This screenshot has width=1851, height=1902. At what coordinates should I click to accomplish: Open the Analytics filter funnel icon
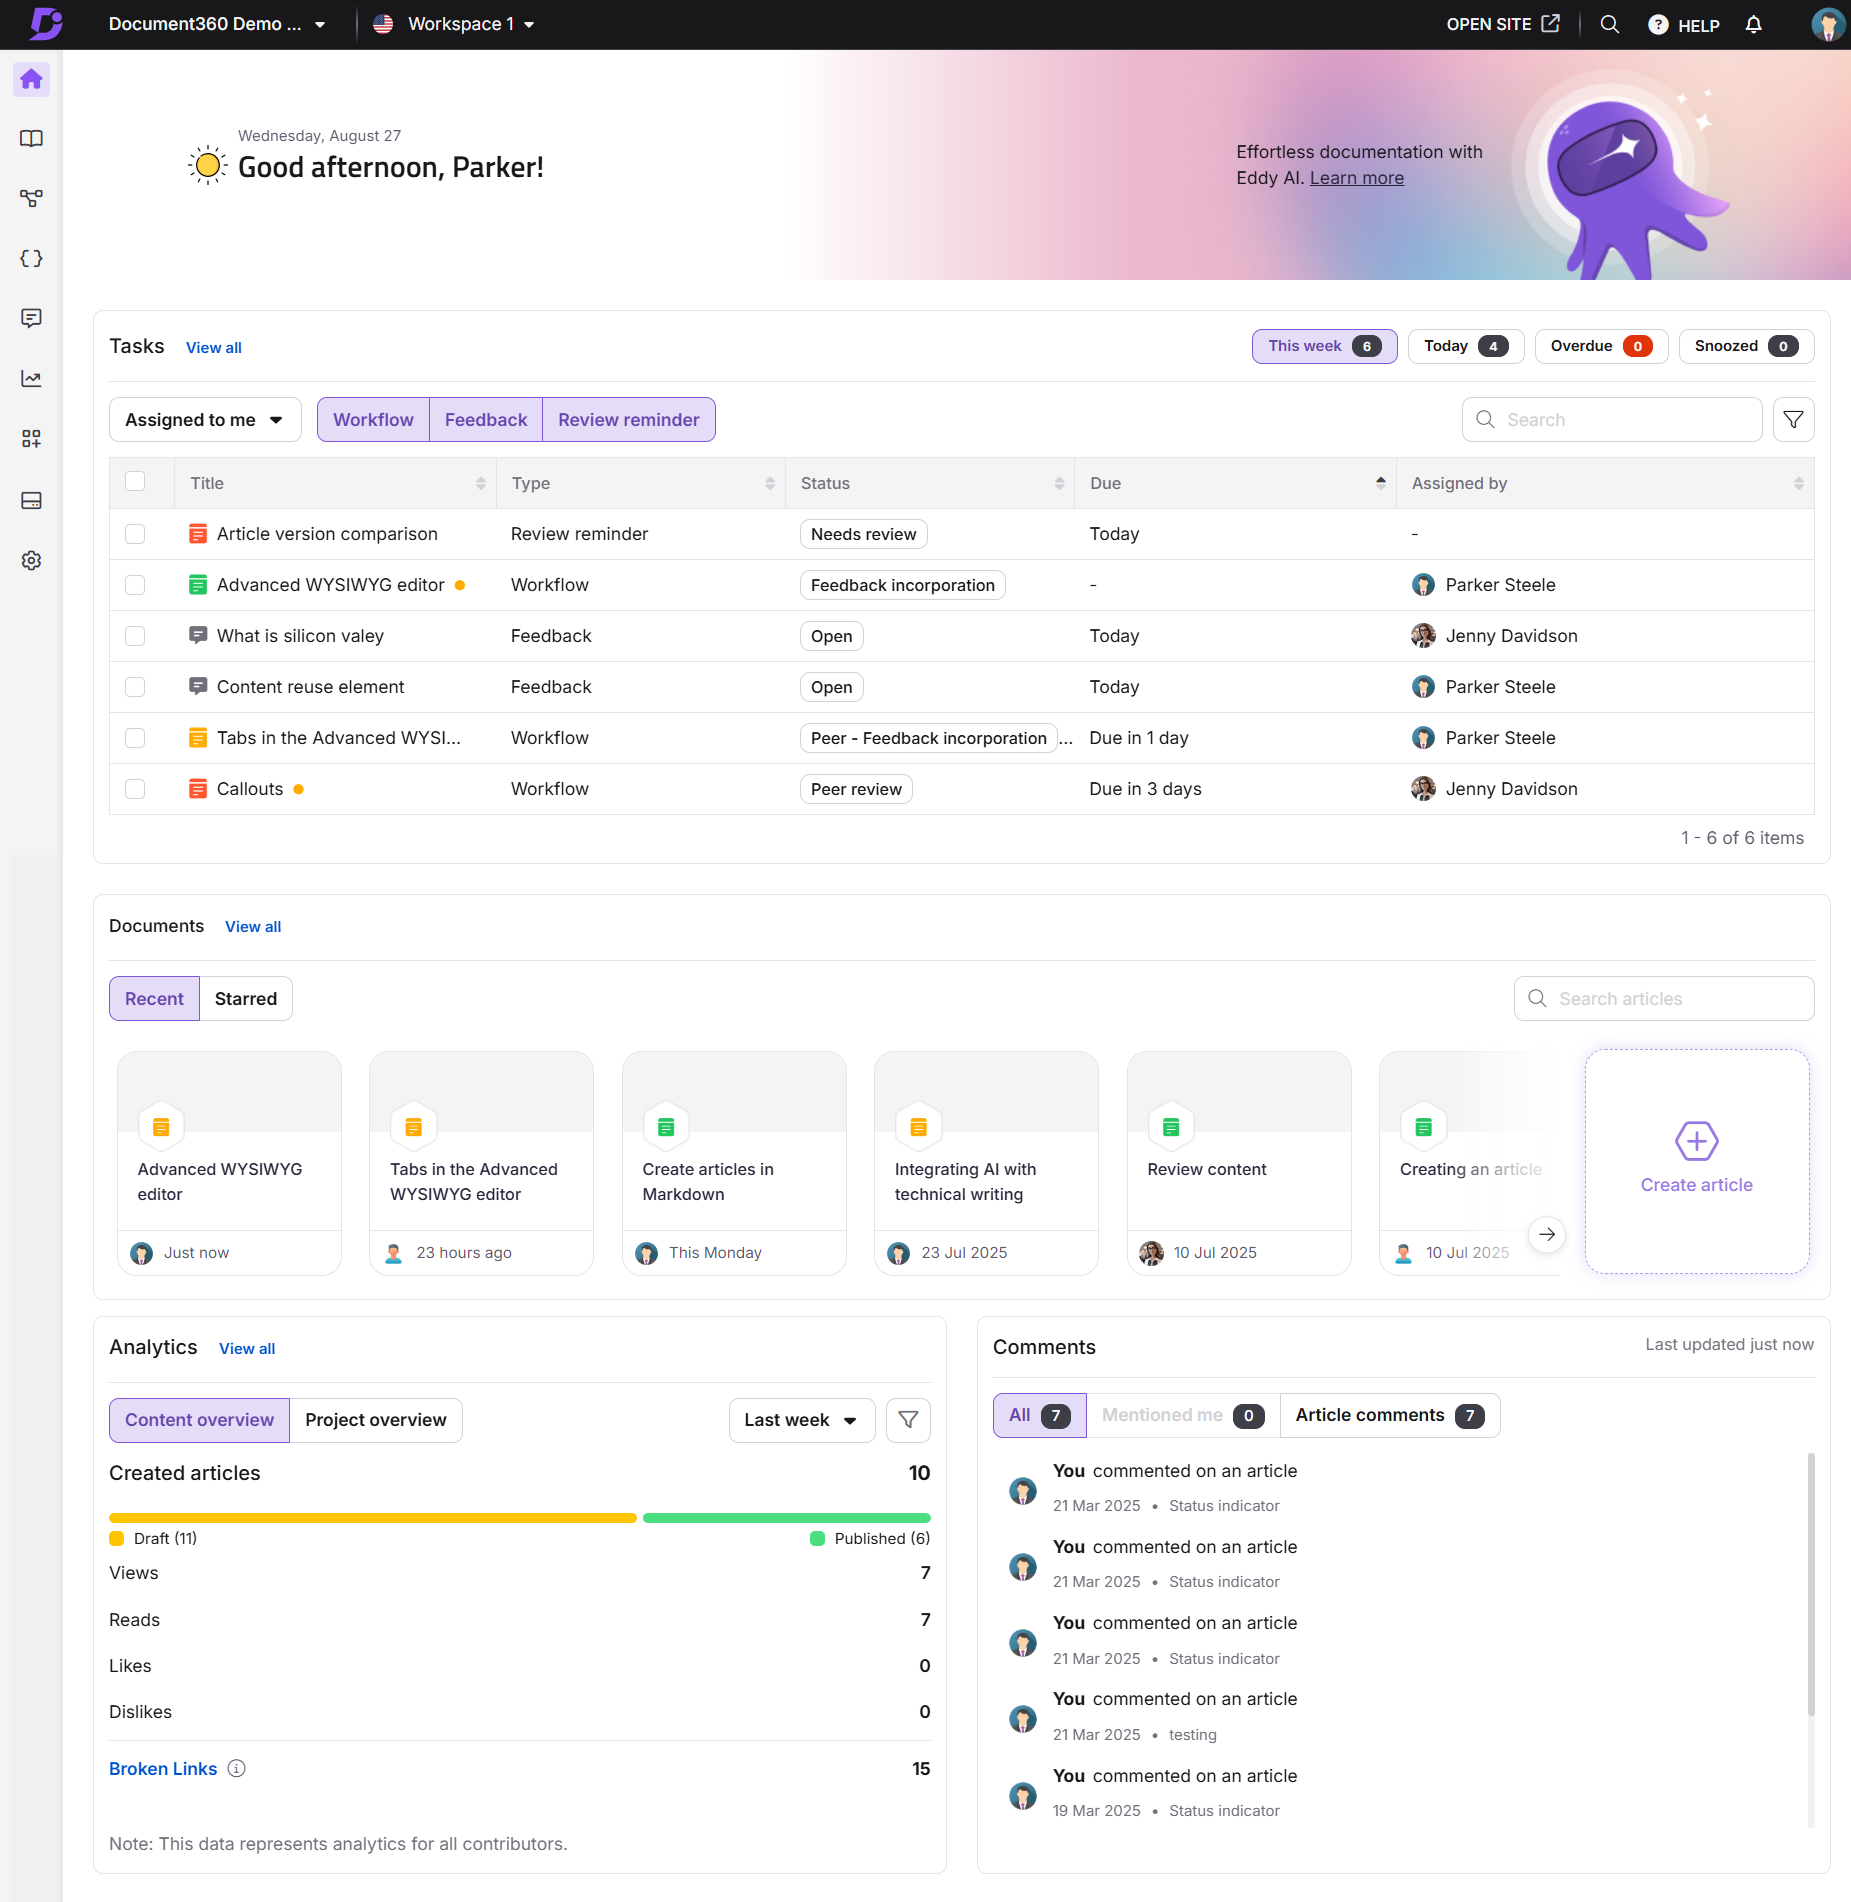(x=908, y=1420)
